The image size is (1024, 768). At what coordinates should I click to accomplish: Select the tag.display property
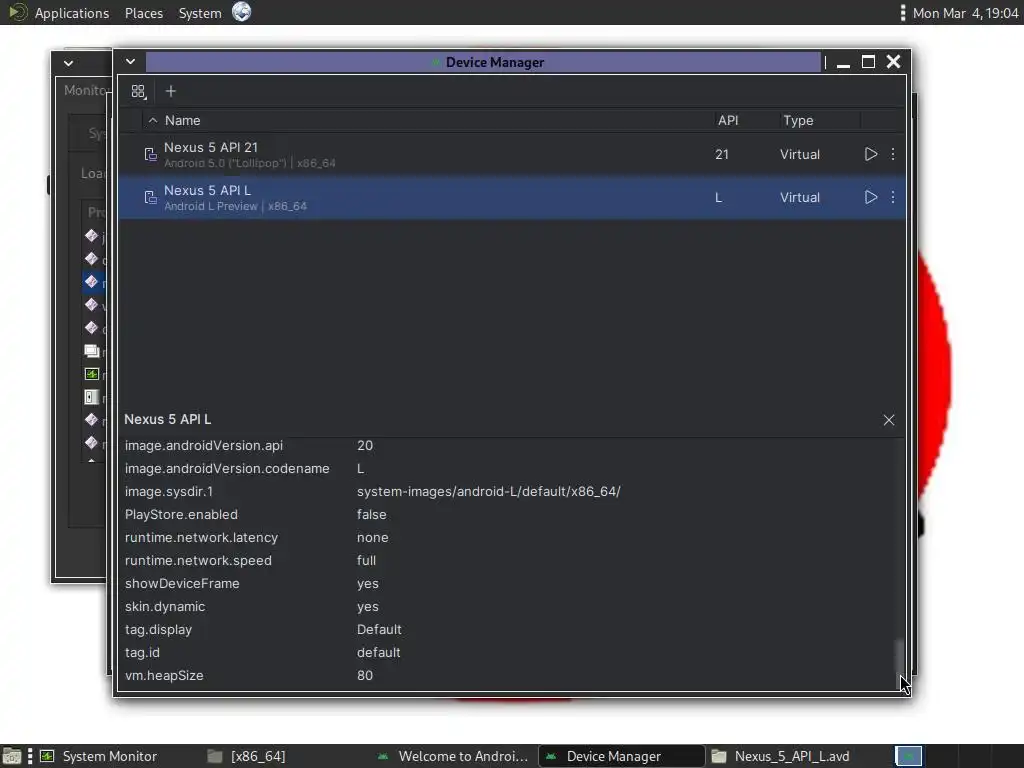(159, 630)
